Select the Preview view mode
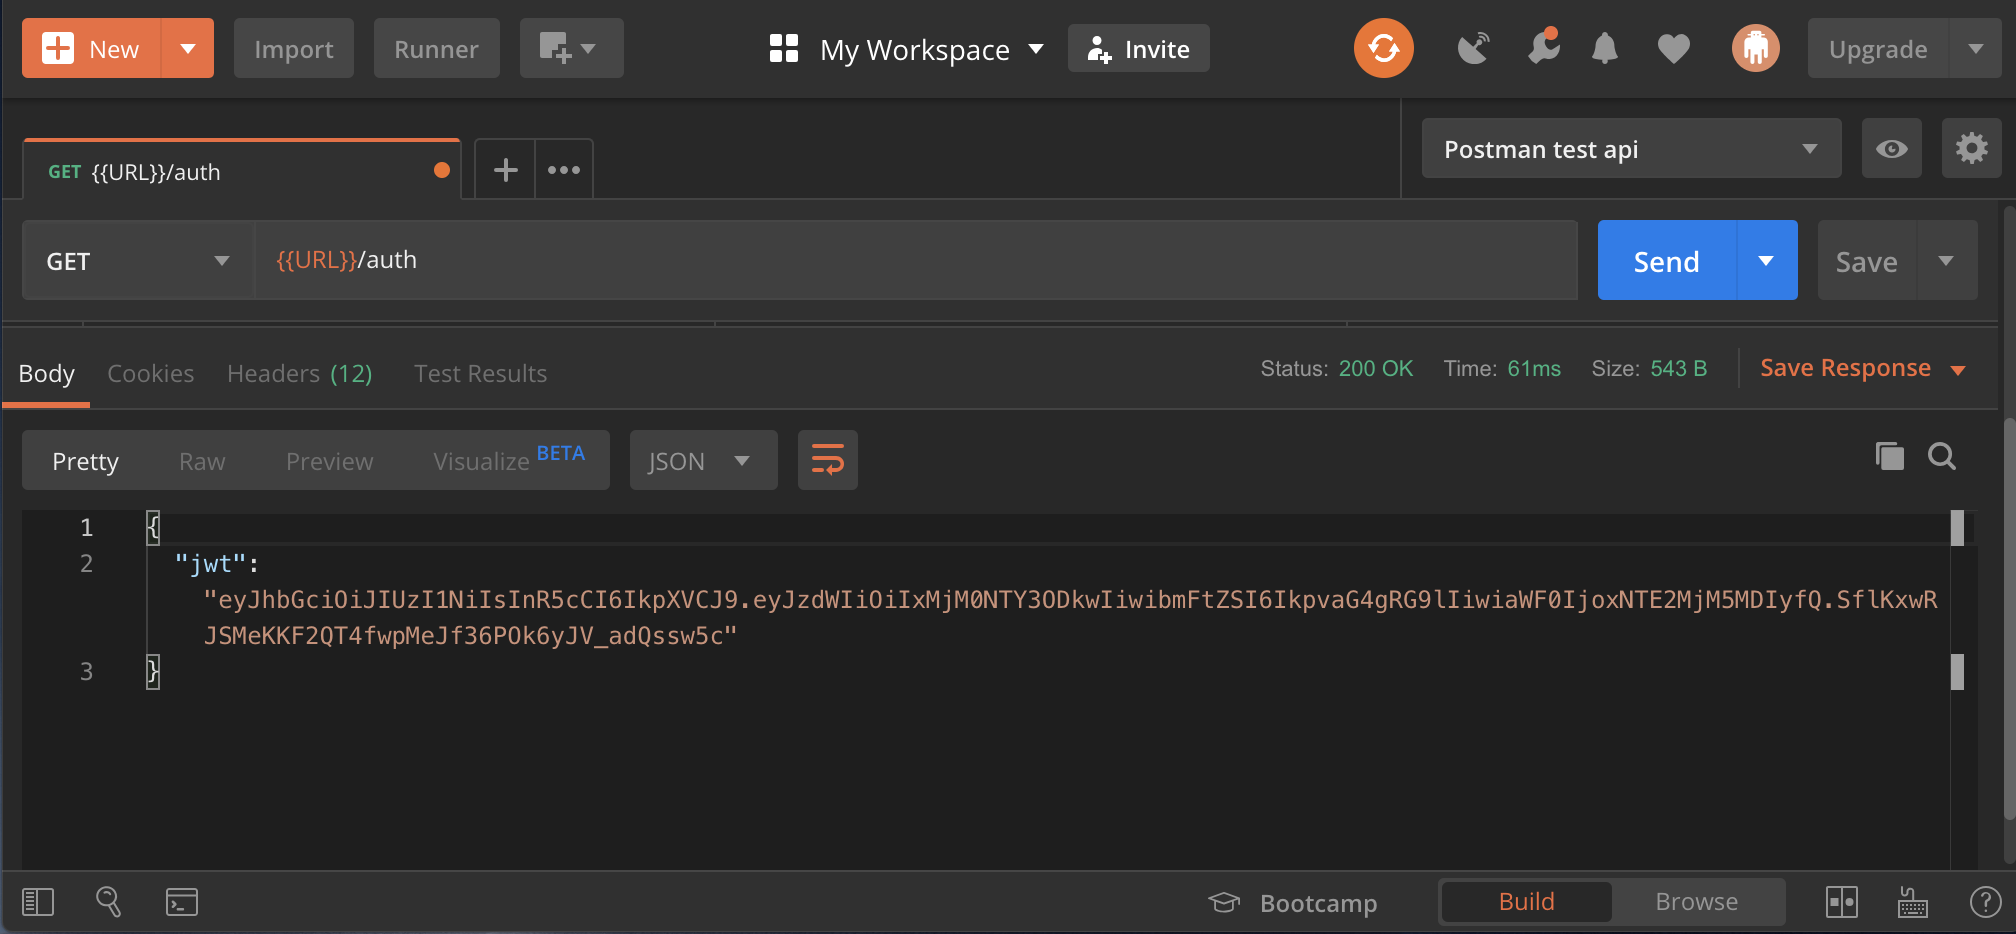The height and width of the screenshot is (934, 2016). tap(330, 461)
